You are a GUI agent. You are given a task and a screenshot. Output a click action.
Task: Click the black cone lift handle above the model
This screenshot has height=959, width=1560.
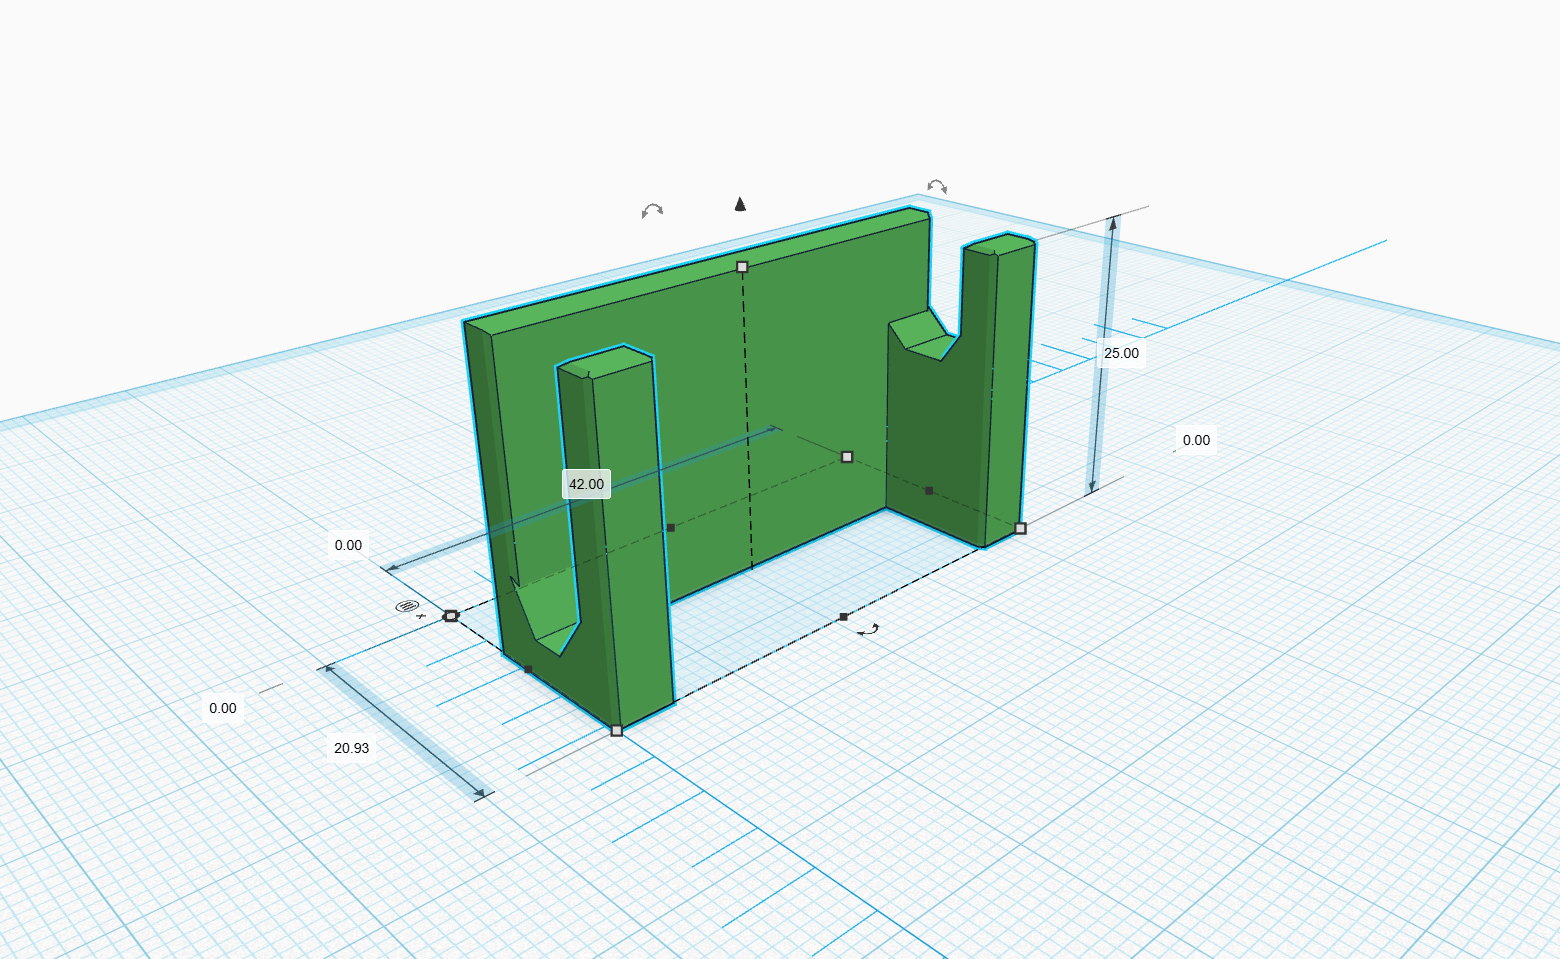740,204
